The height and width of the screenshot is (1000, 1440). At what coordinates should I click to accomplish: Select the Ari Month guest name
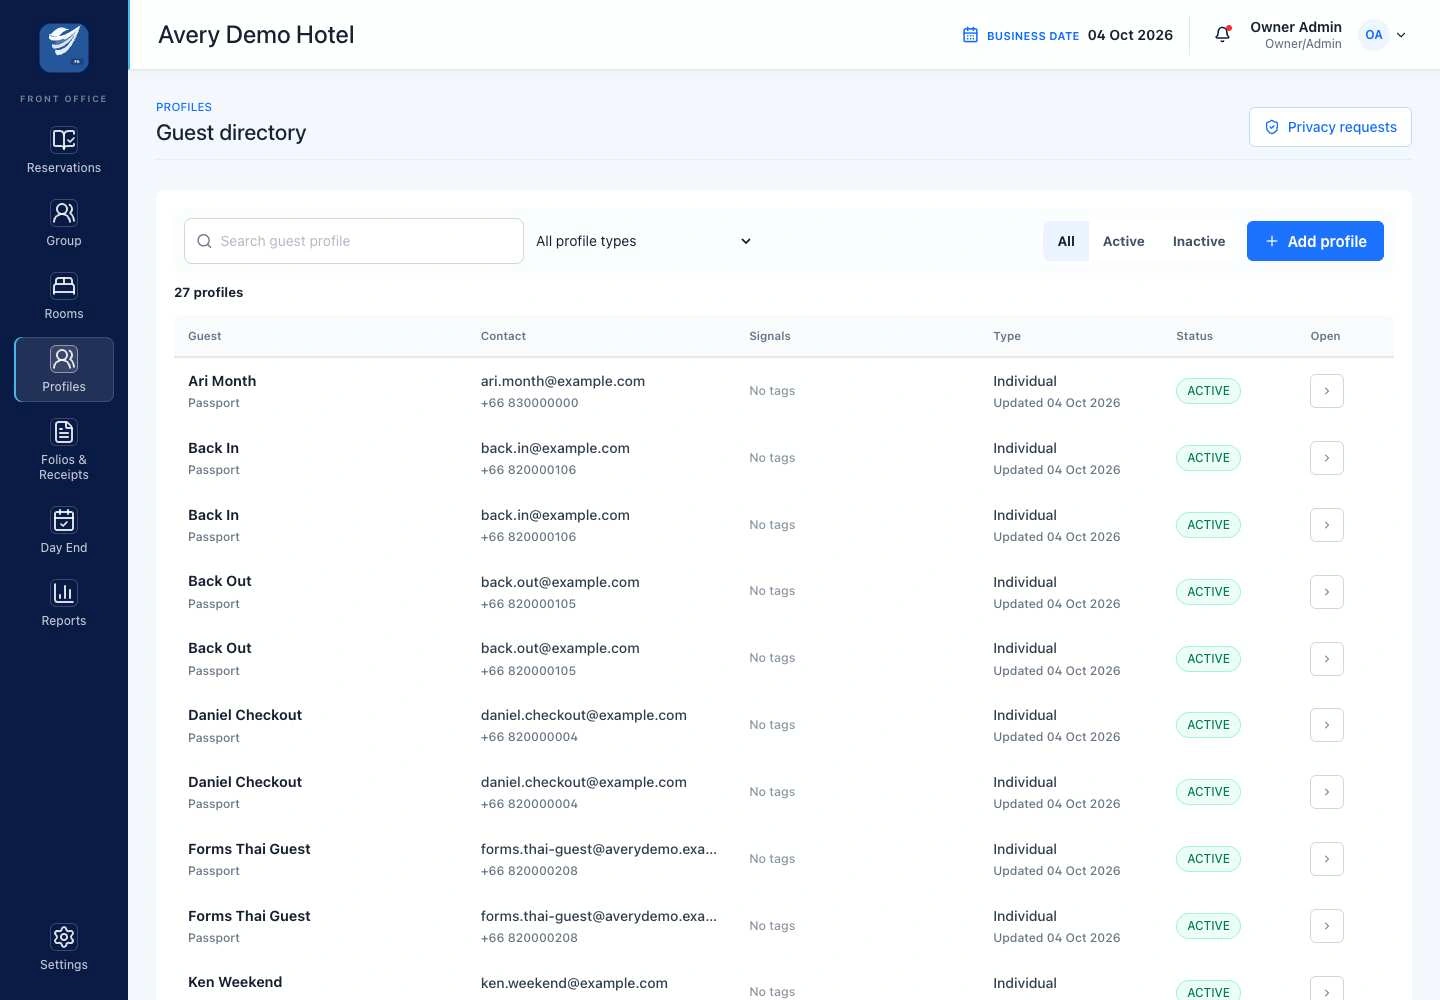(x=222, y=381)
